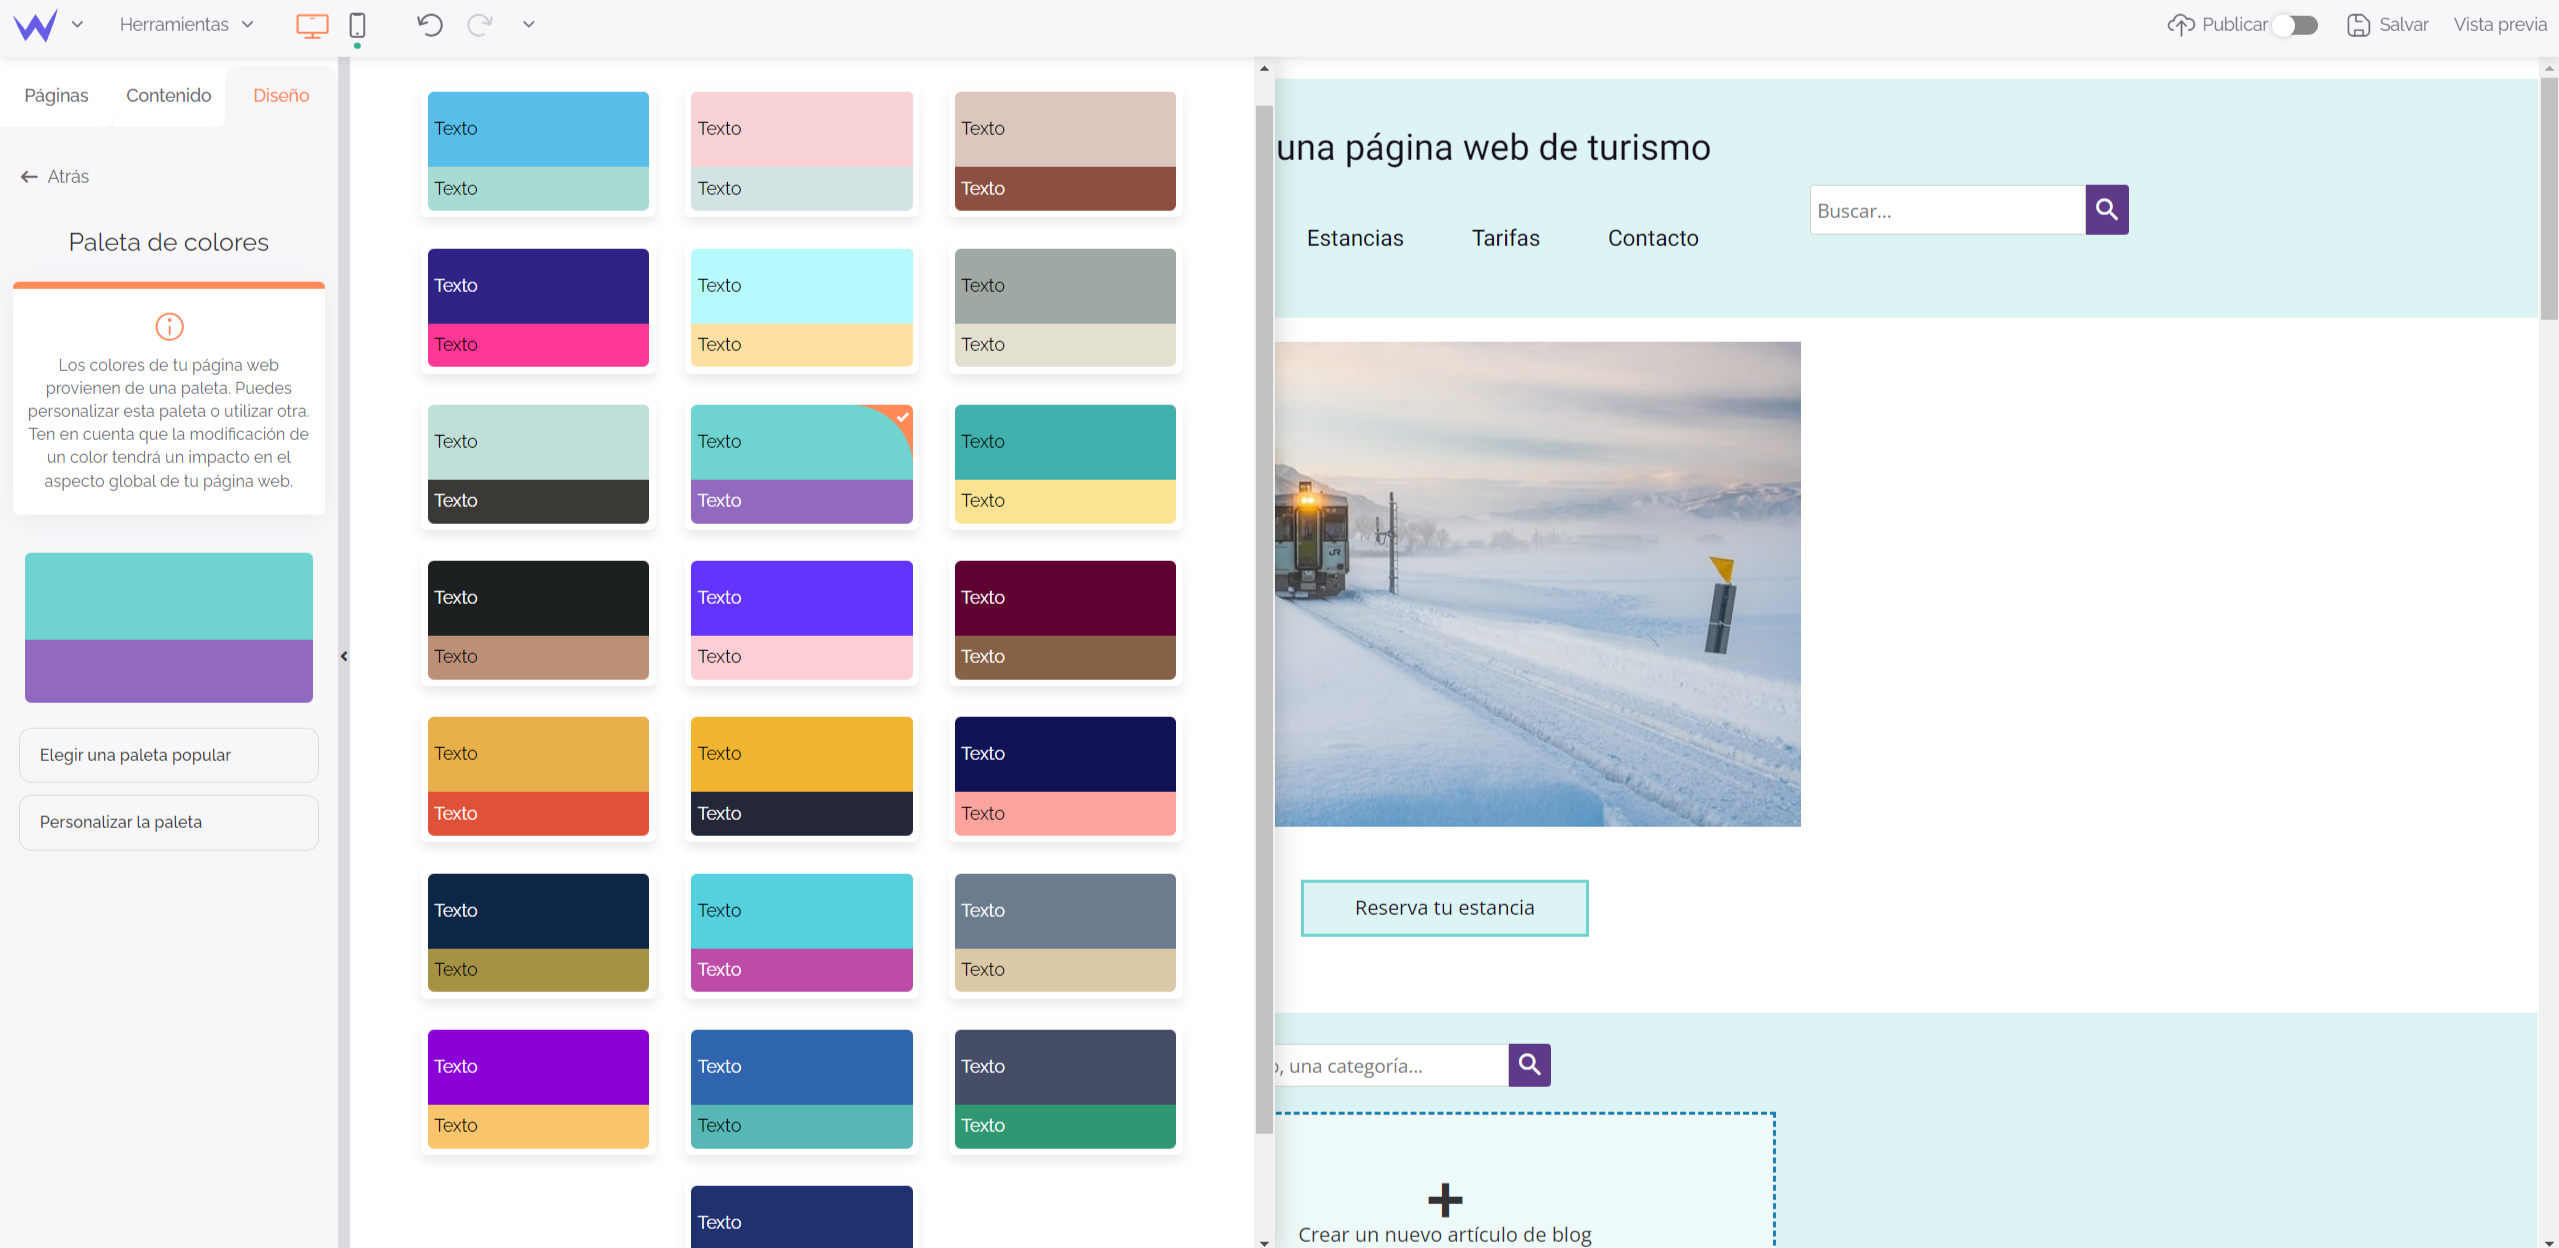Redo the last action
Image resolution: width=2559 pixels, height=1248 pixels.
pyautogui.click(x=480, y=24)
